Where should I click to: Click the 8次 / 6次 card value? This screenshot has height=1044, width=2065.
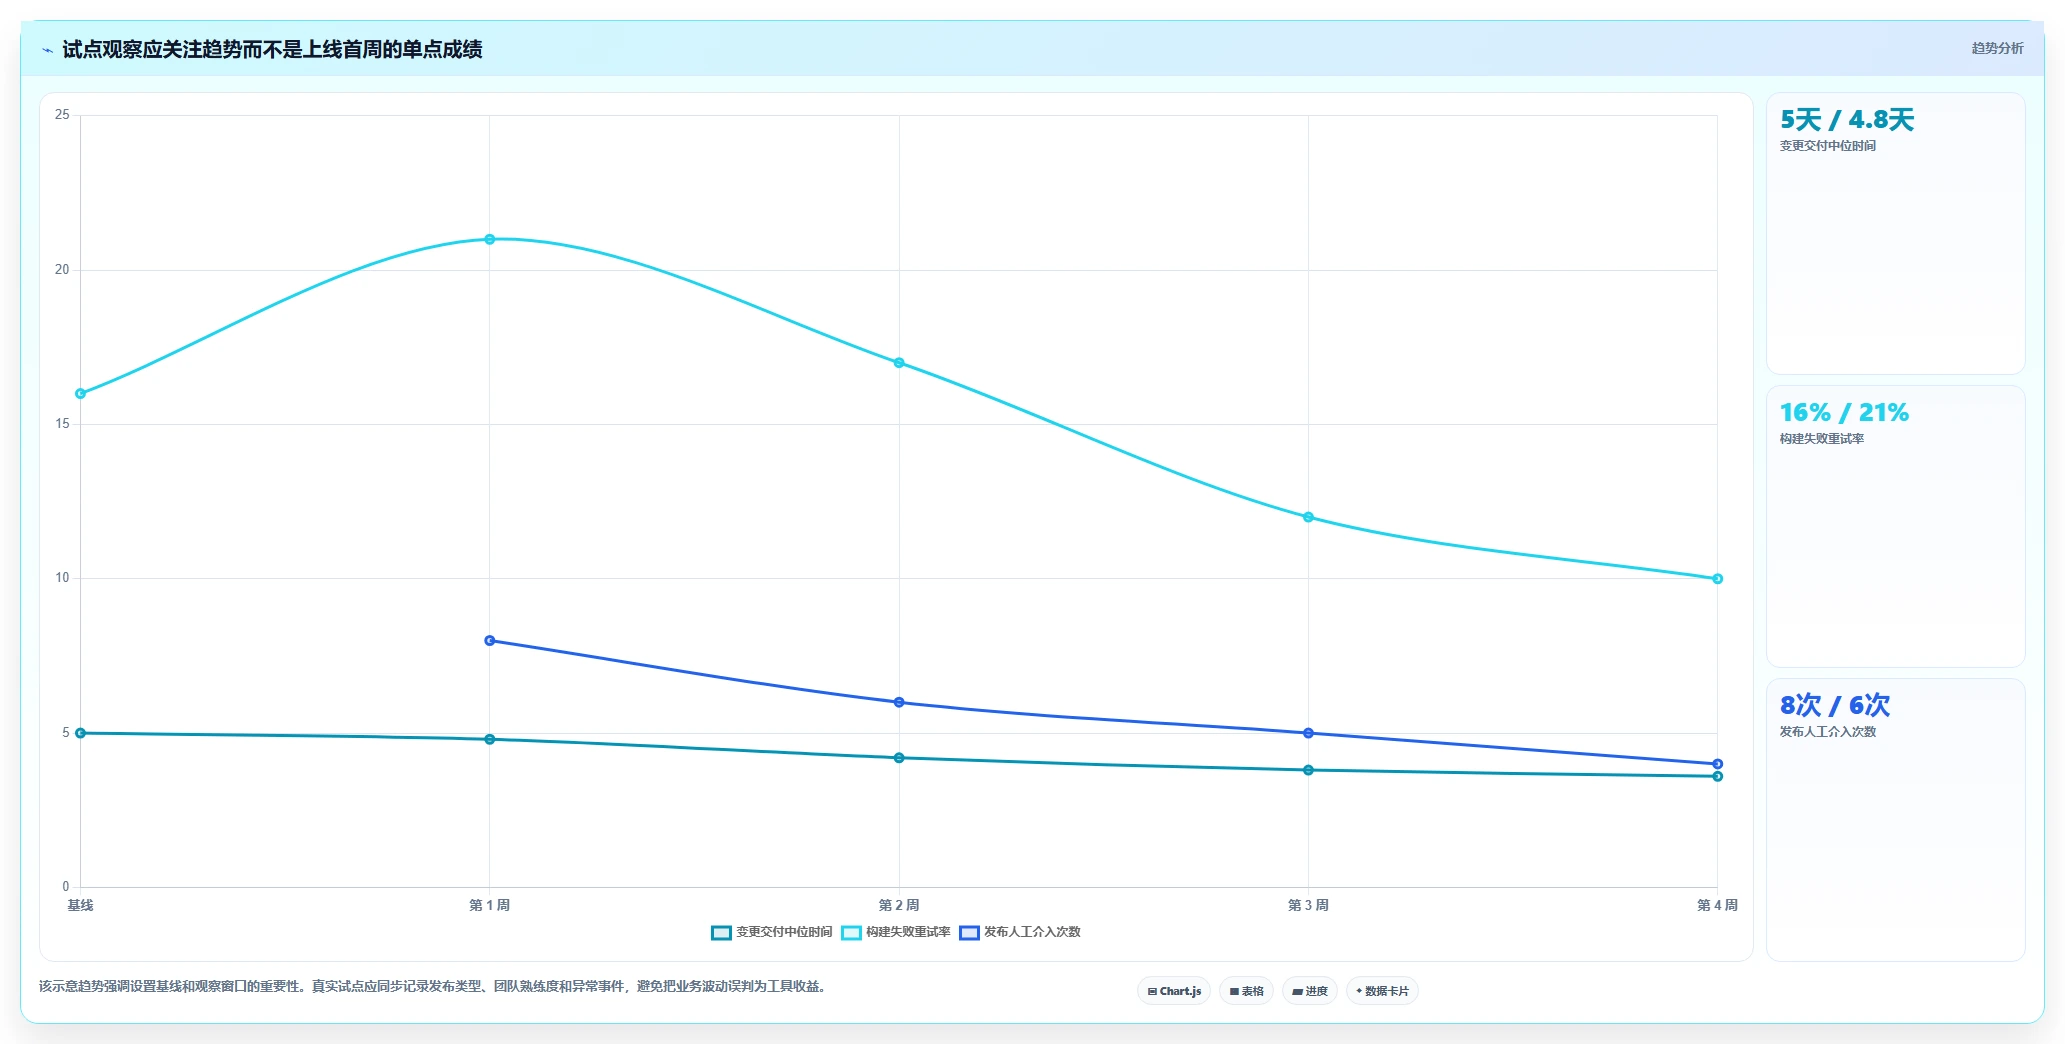point(1834,705)
